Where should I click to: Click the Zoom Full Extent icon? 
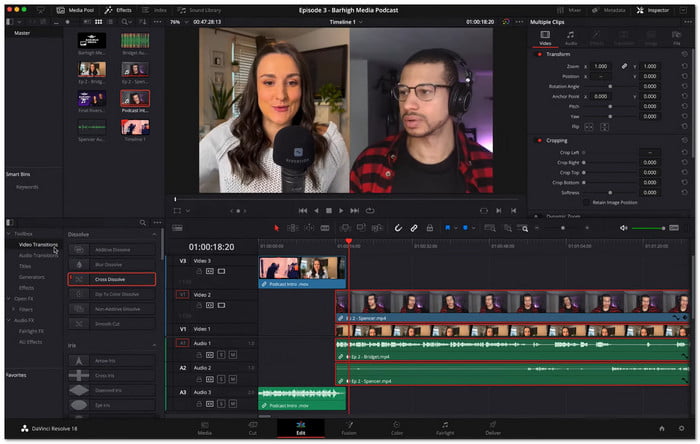click(x=490, y=228)
